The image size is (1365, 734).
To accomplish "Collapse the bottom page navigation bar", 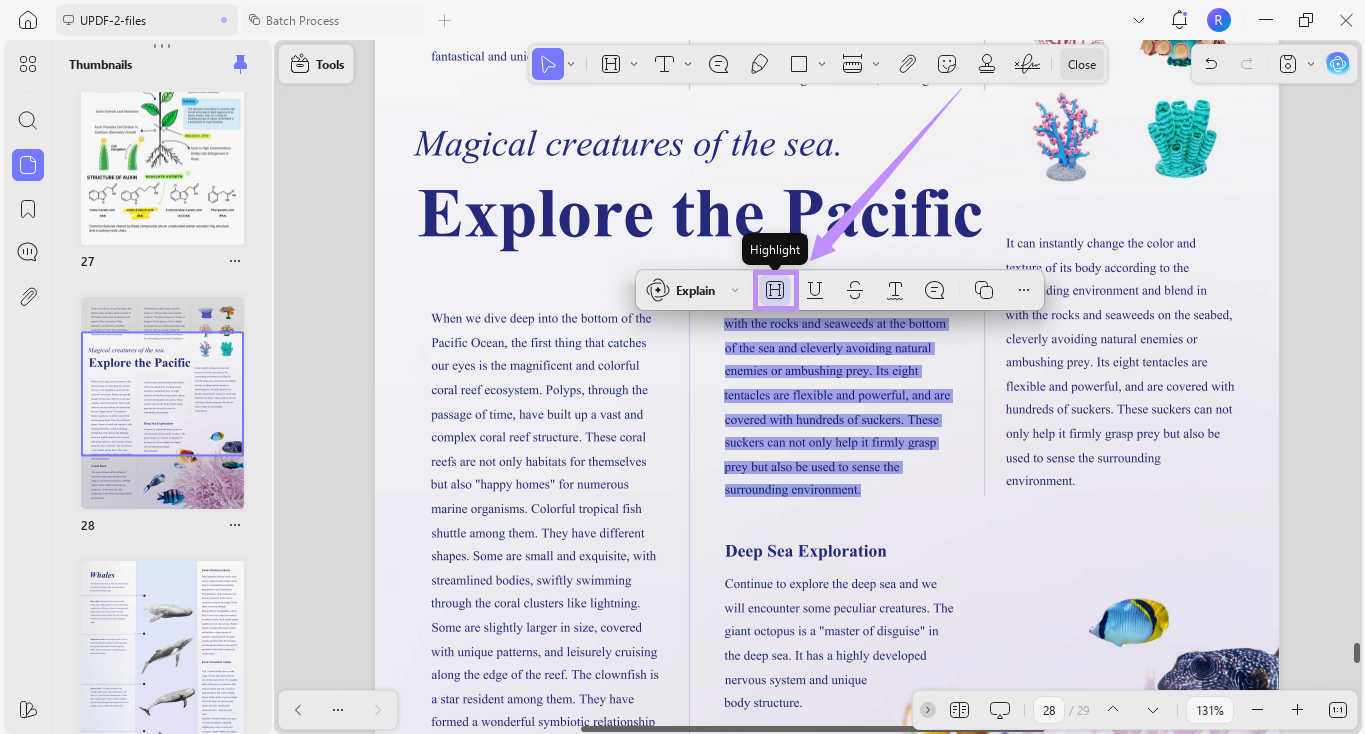I will [928, 710].
